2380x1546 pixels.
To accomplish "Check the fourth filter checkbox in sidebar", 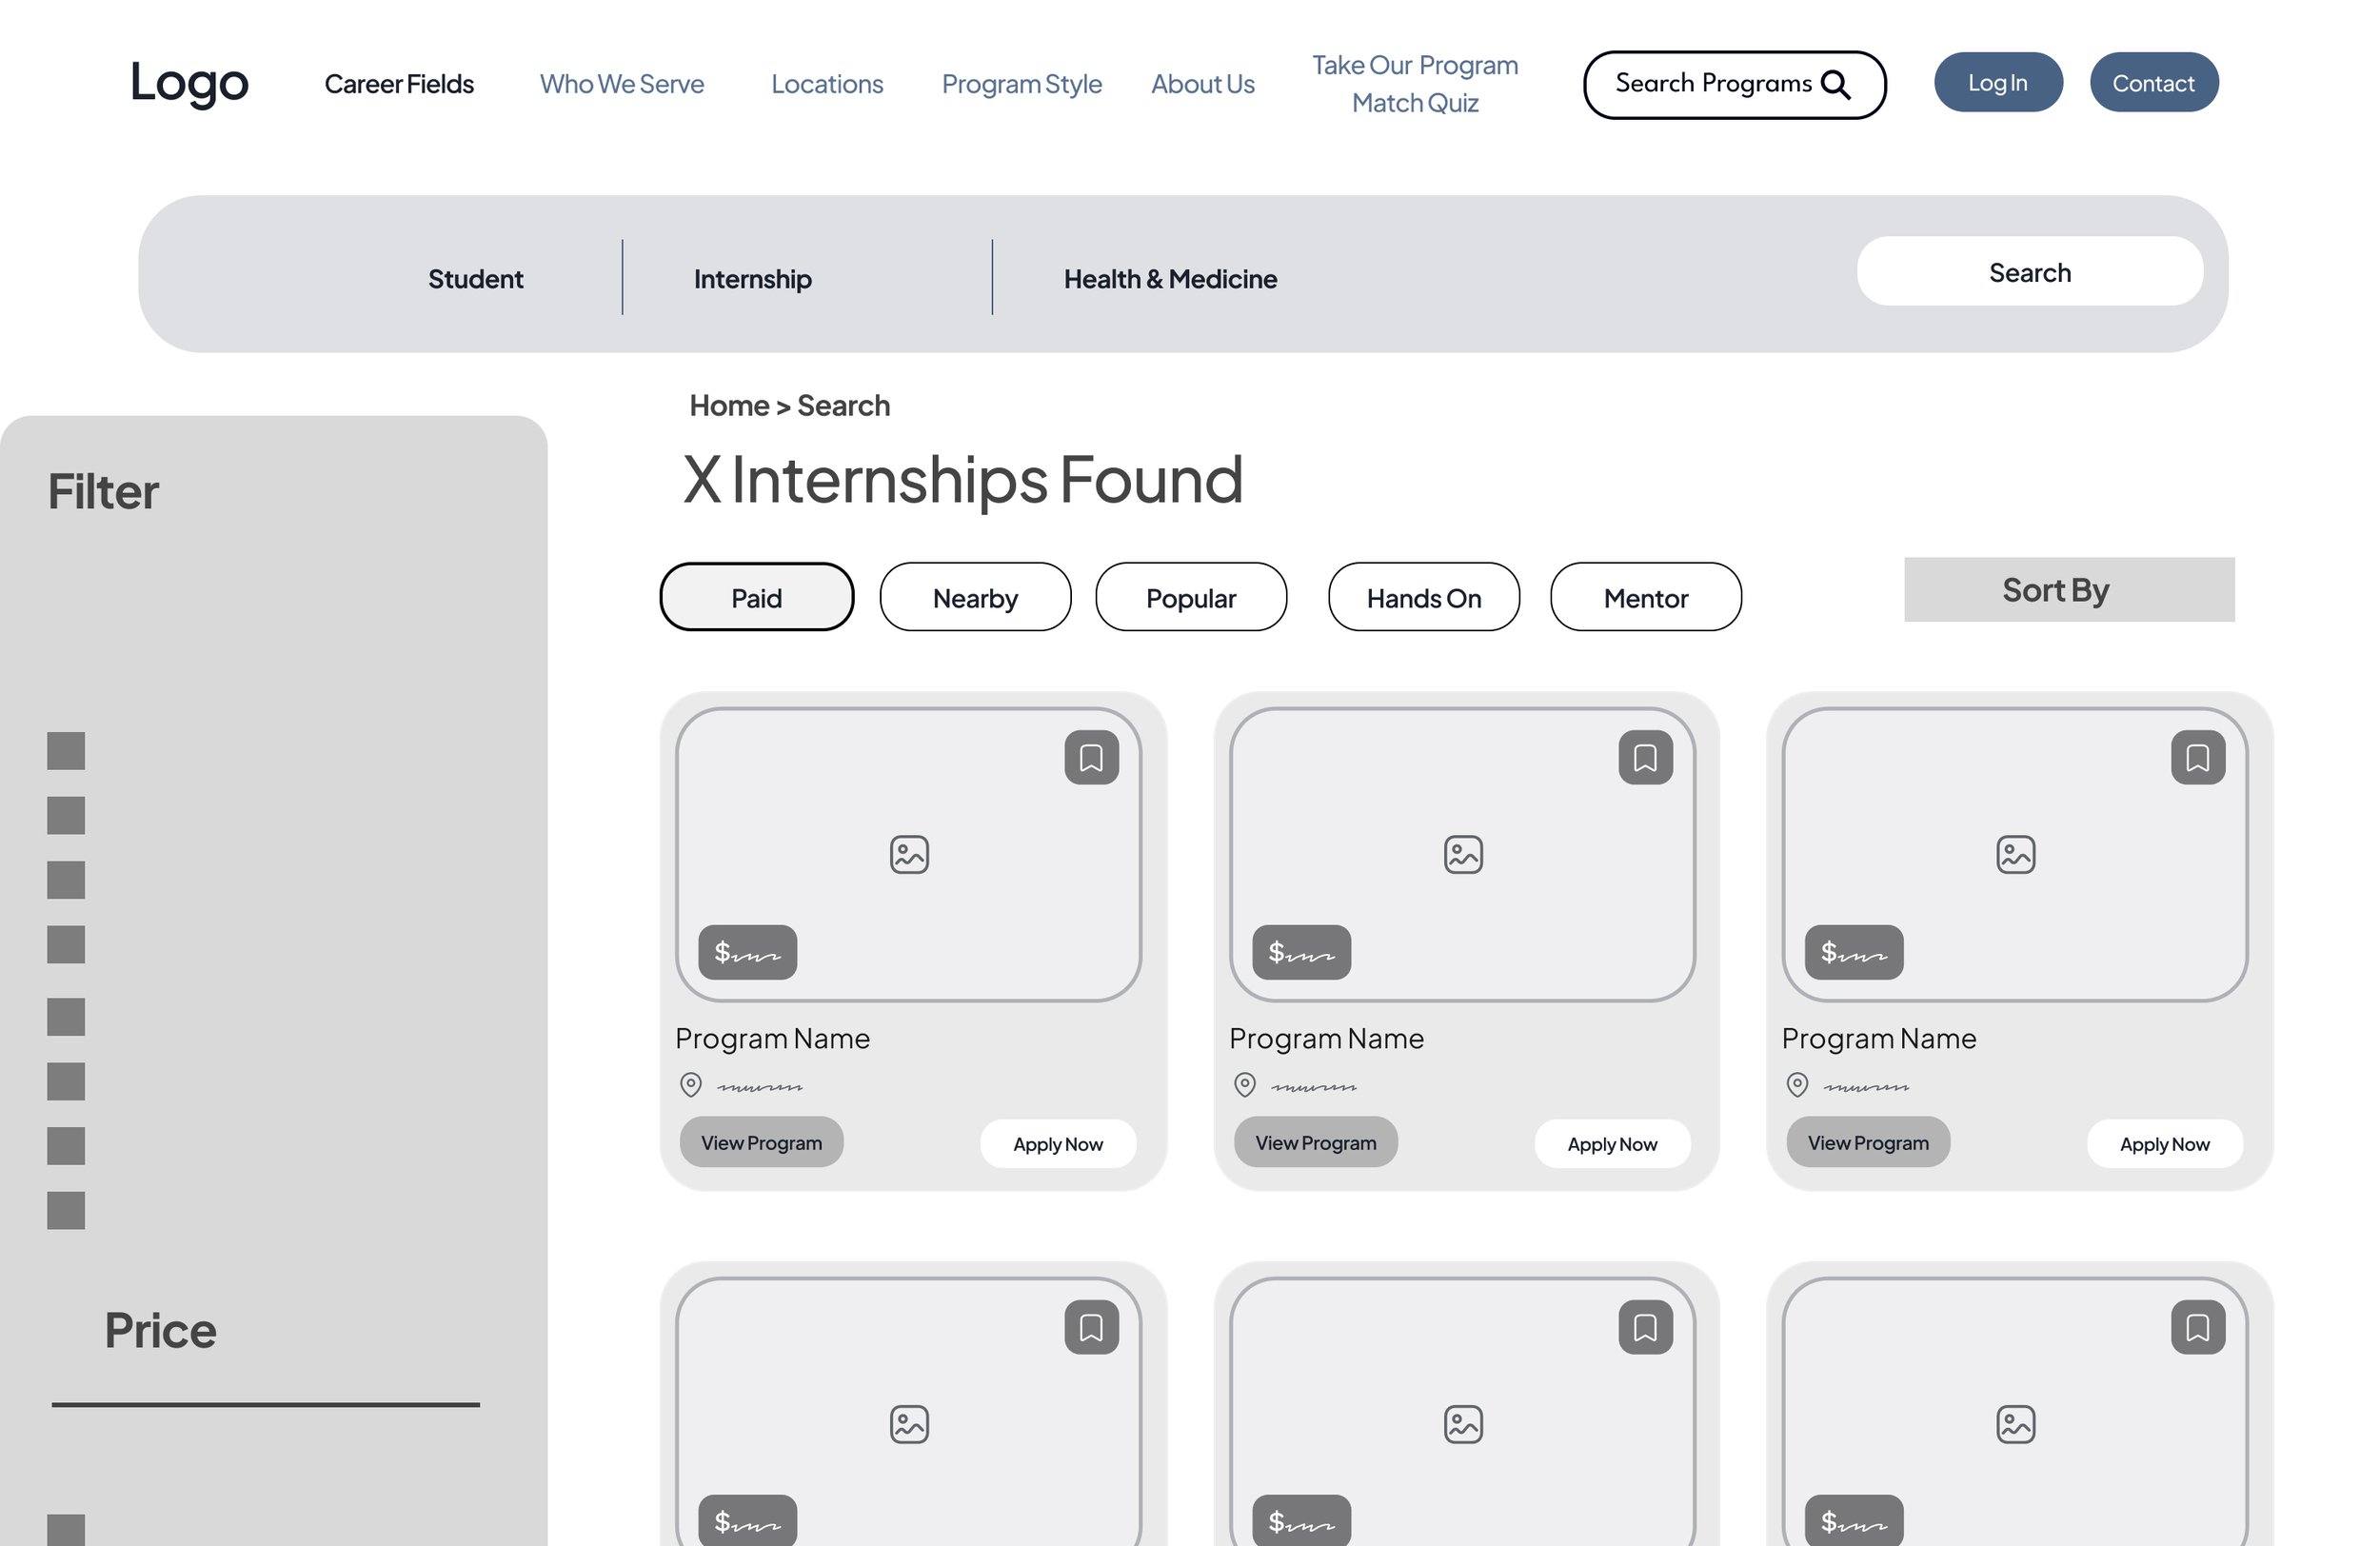I will [66, 944].
